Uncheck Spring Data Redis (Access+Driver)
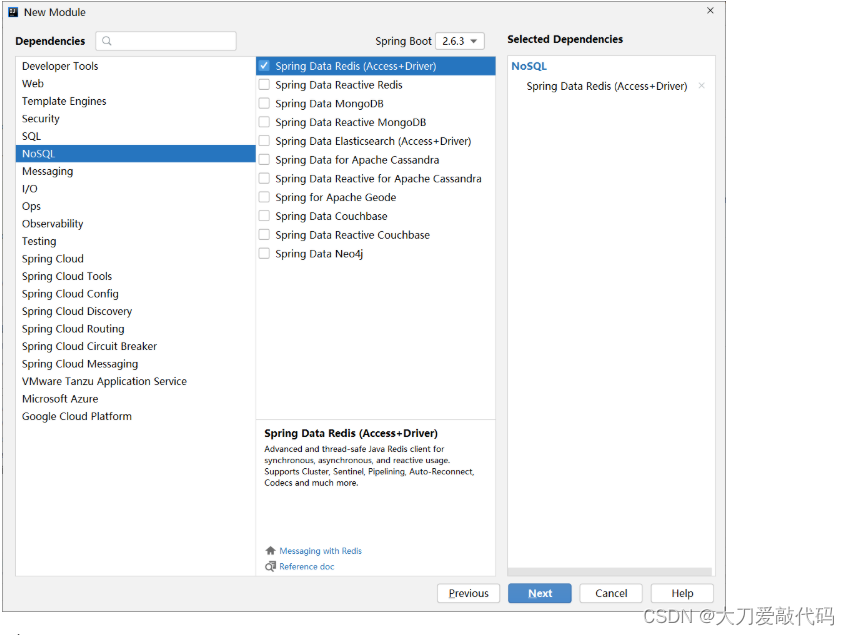This screenshot has width=849, height=635. point(264,66)
